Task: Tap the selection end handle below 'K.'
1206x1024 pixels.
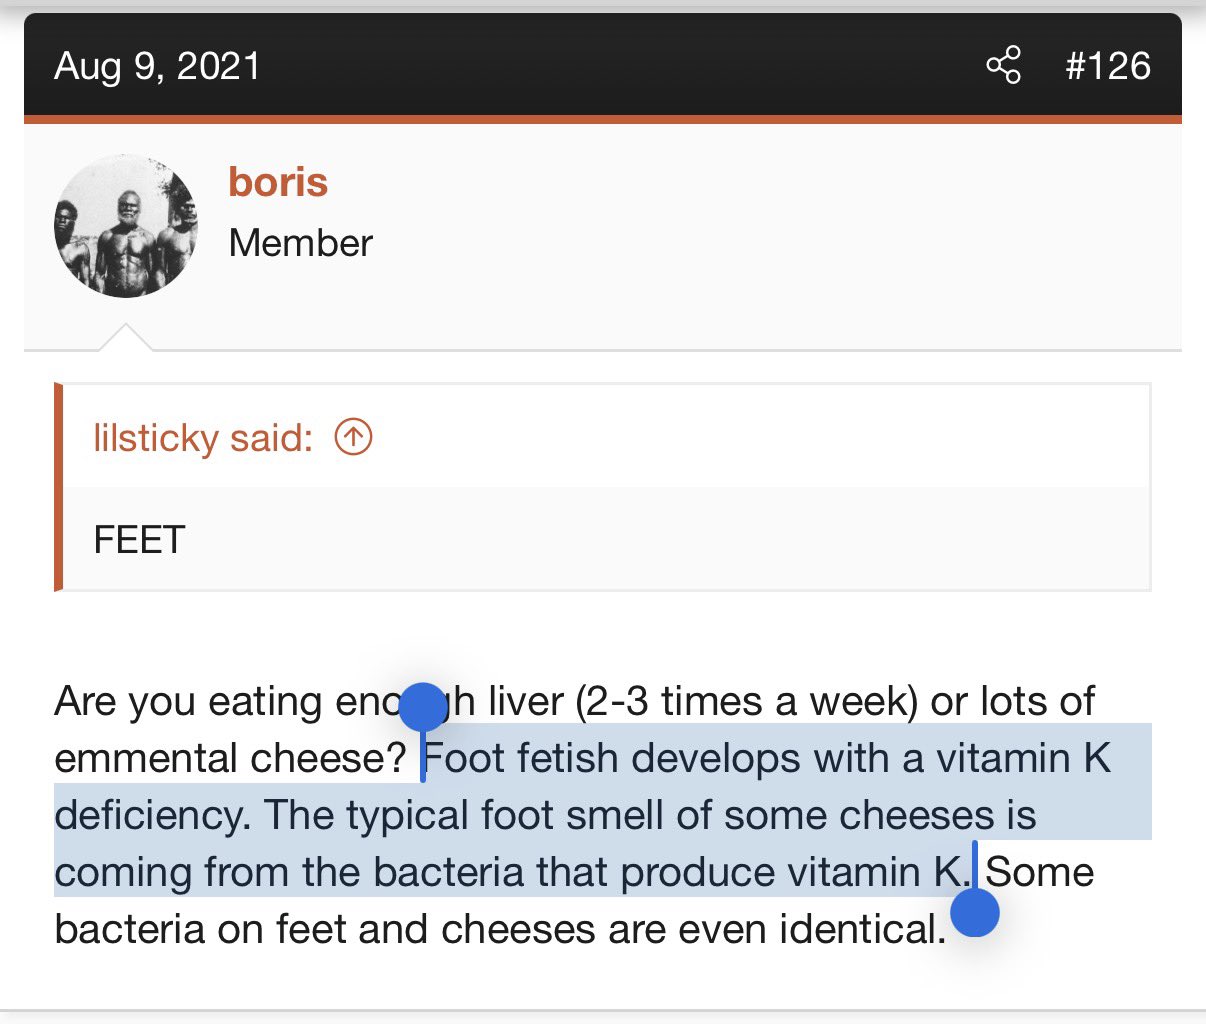Action: click(x=975, y=913)
